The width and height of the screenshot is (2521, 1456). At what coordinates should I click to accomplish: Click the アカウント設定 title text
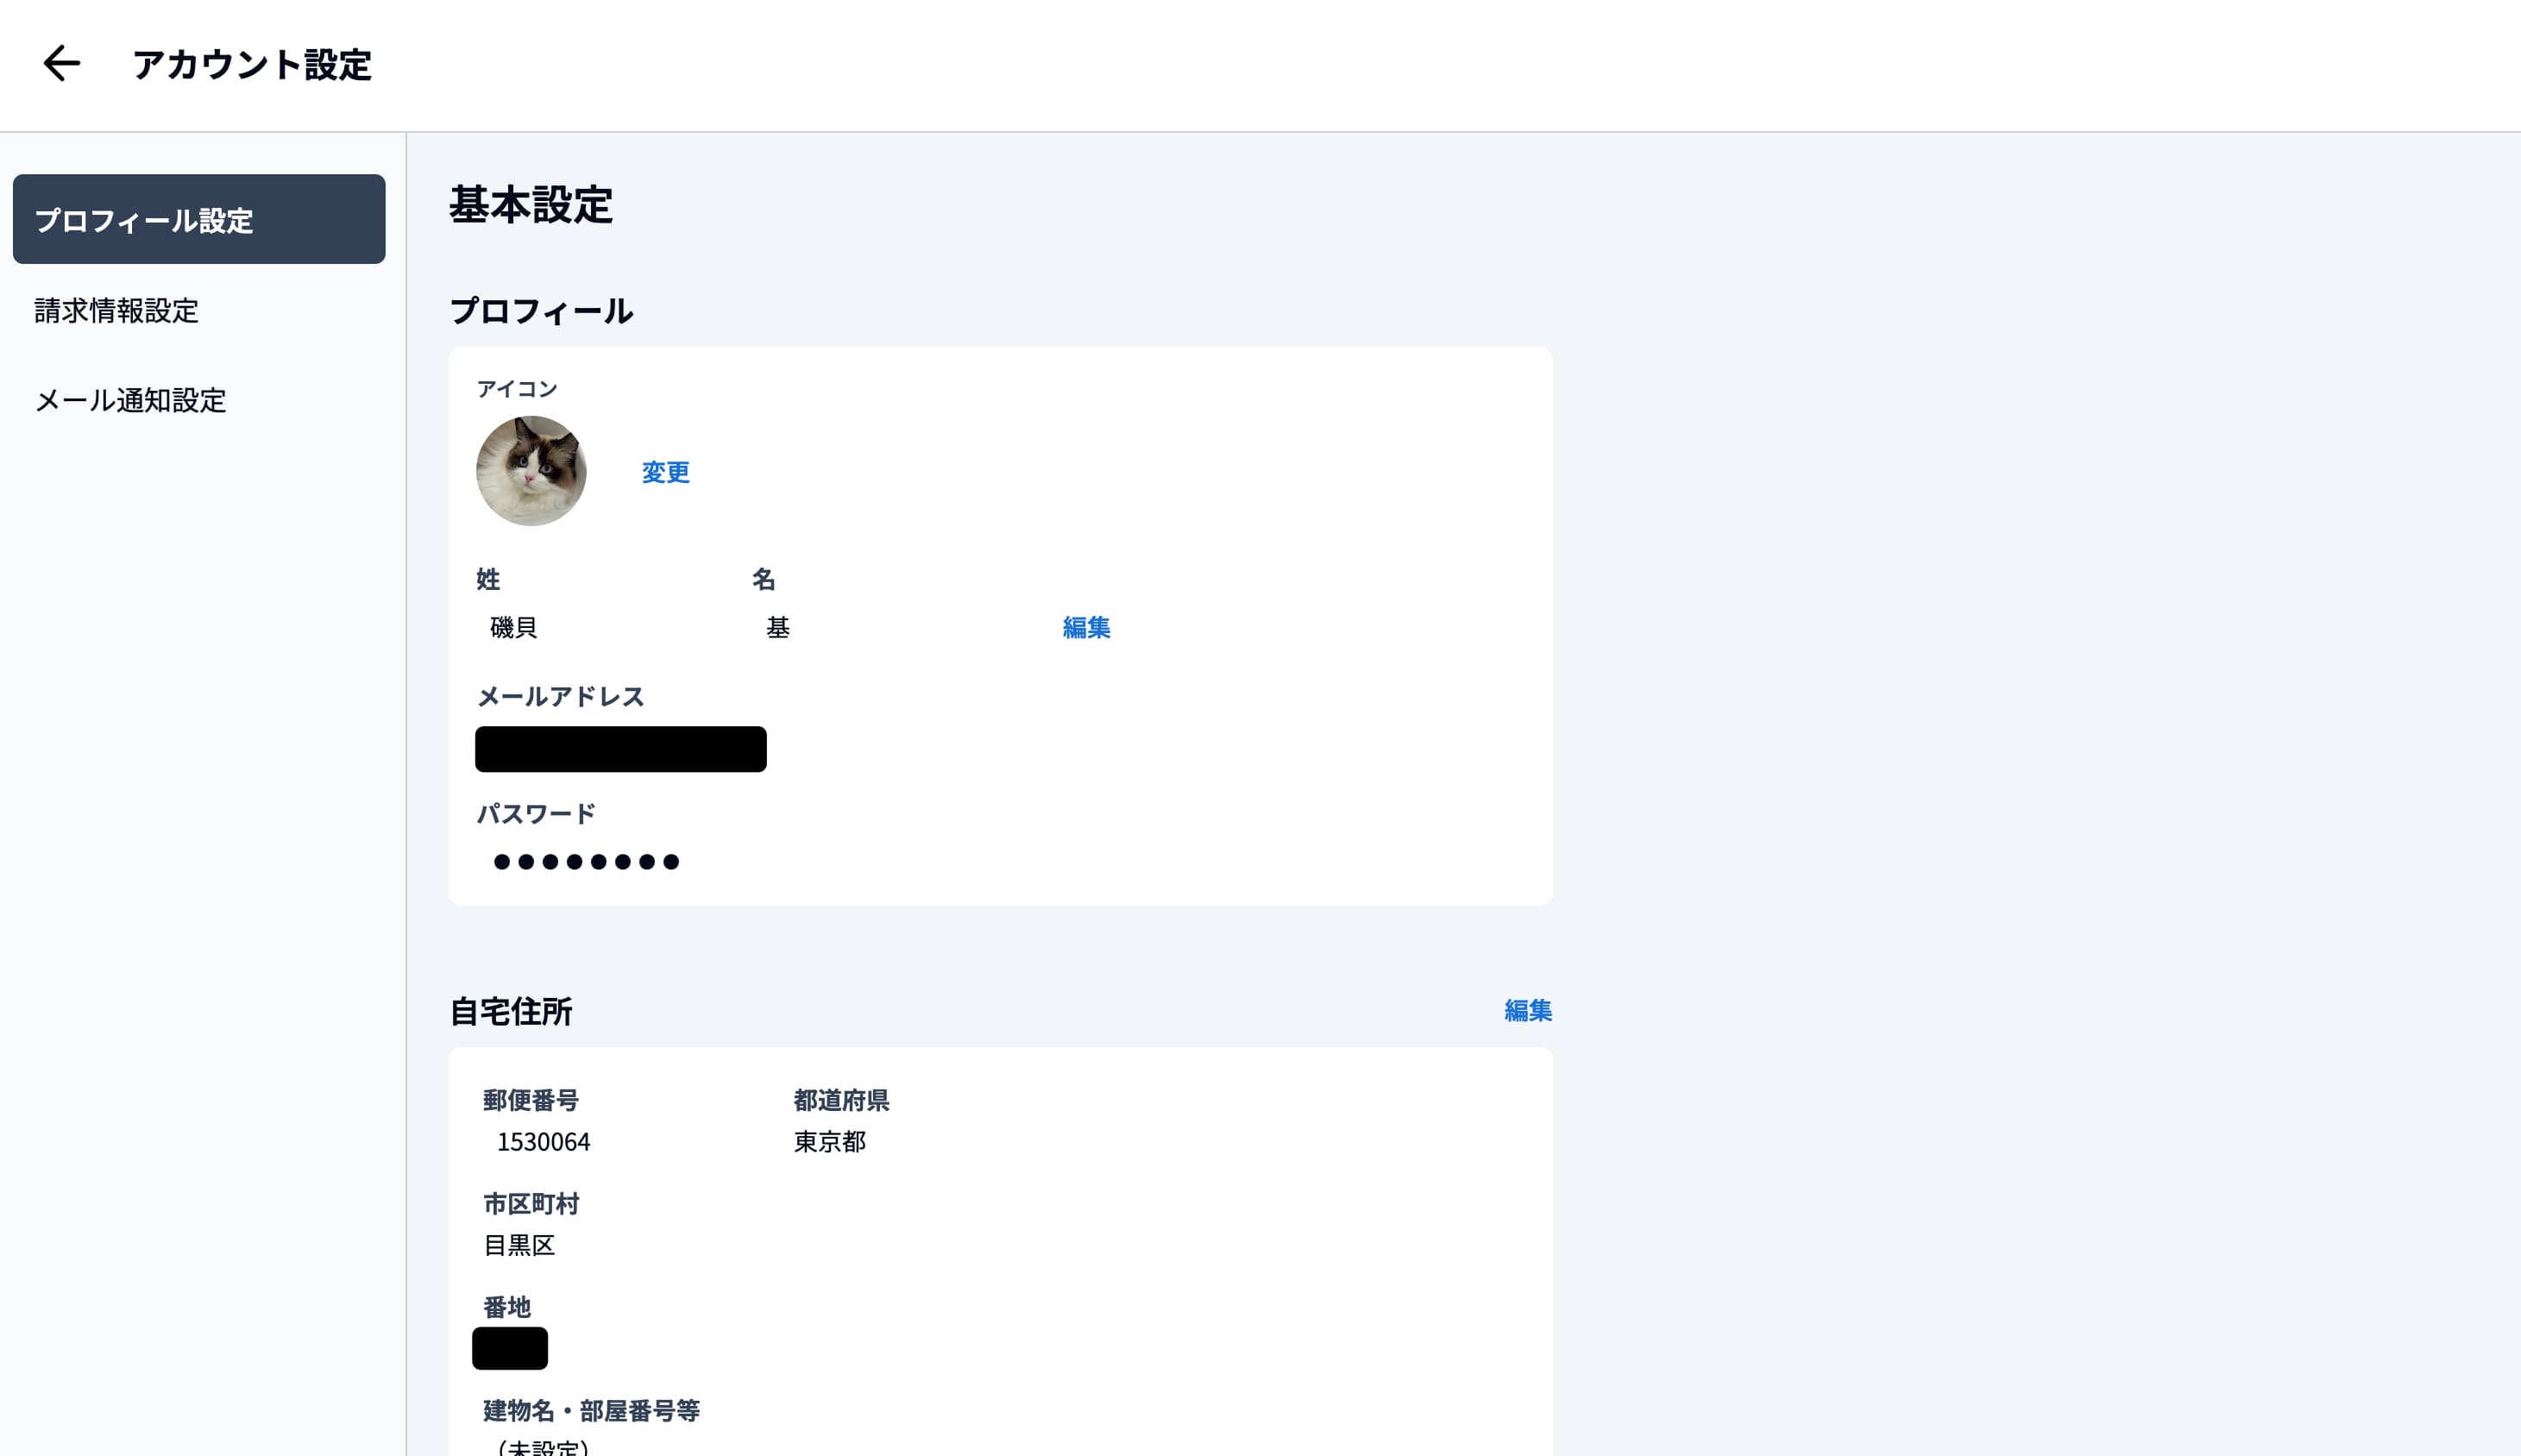[253, 64]
